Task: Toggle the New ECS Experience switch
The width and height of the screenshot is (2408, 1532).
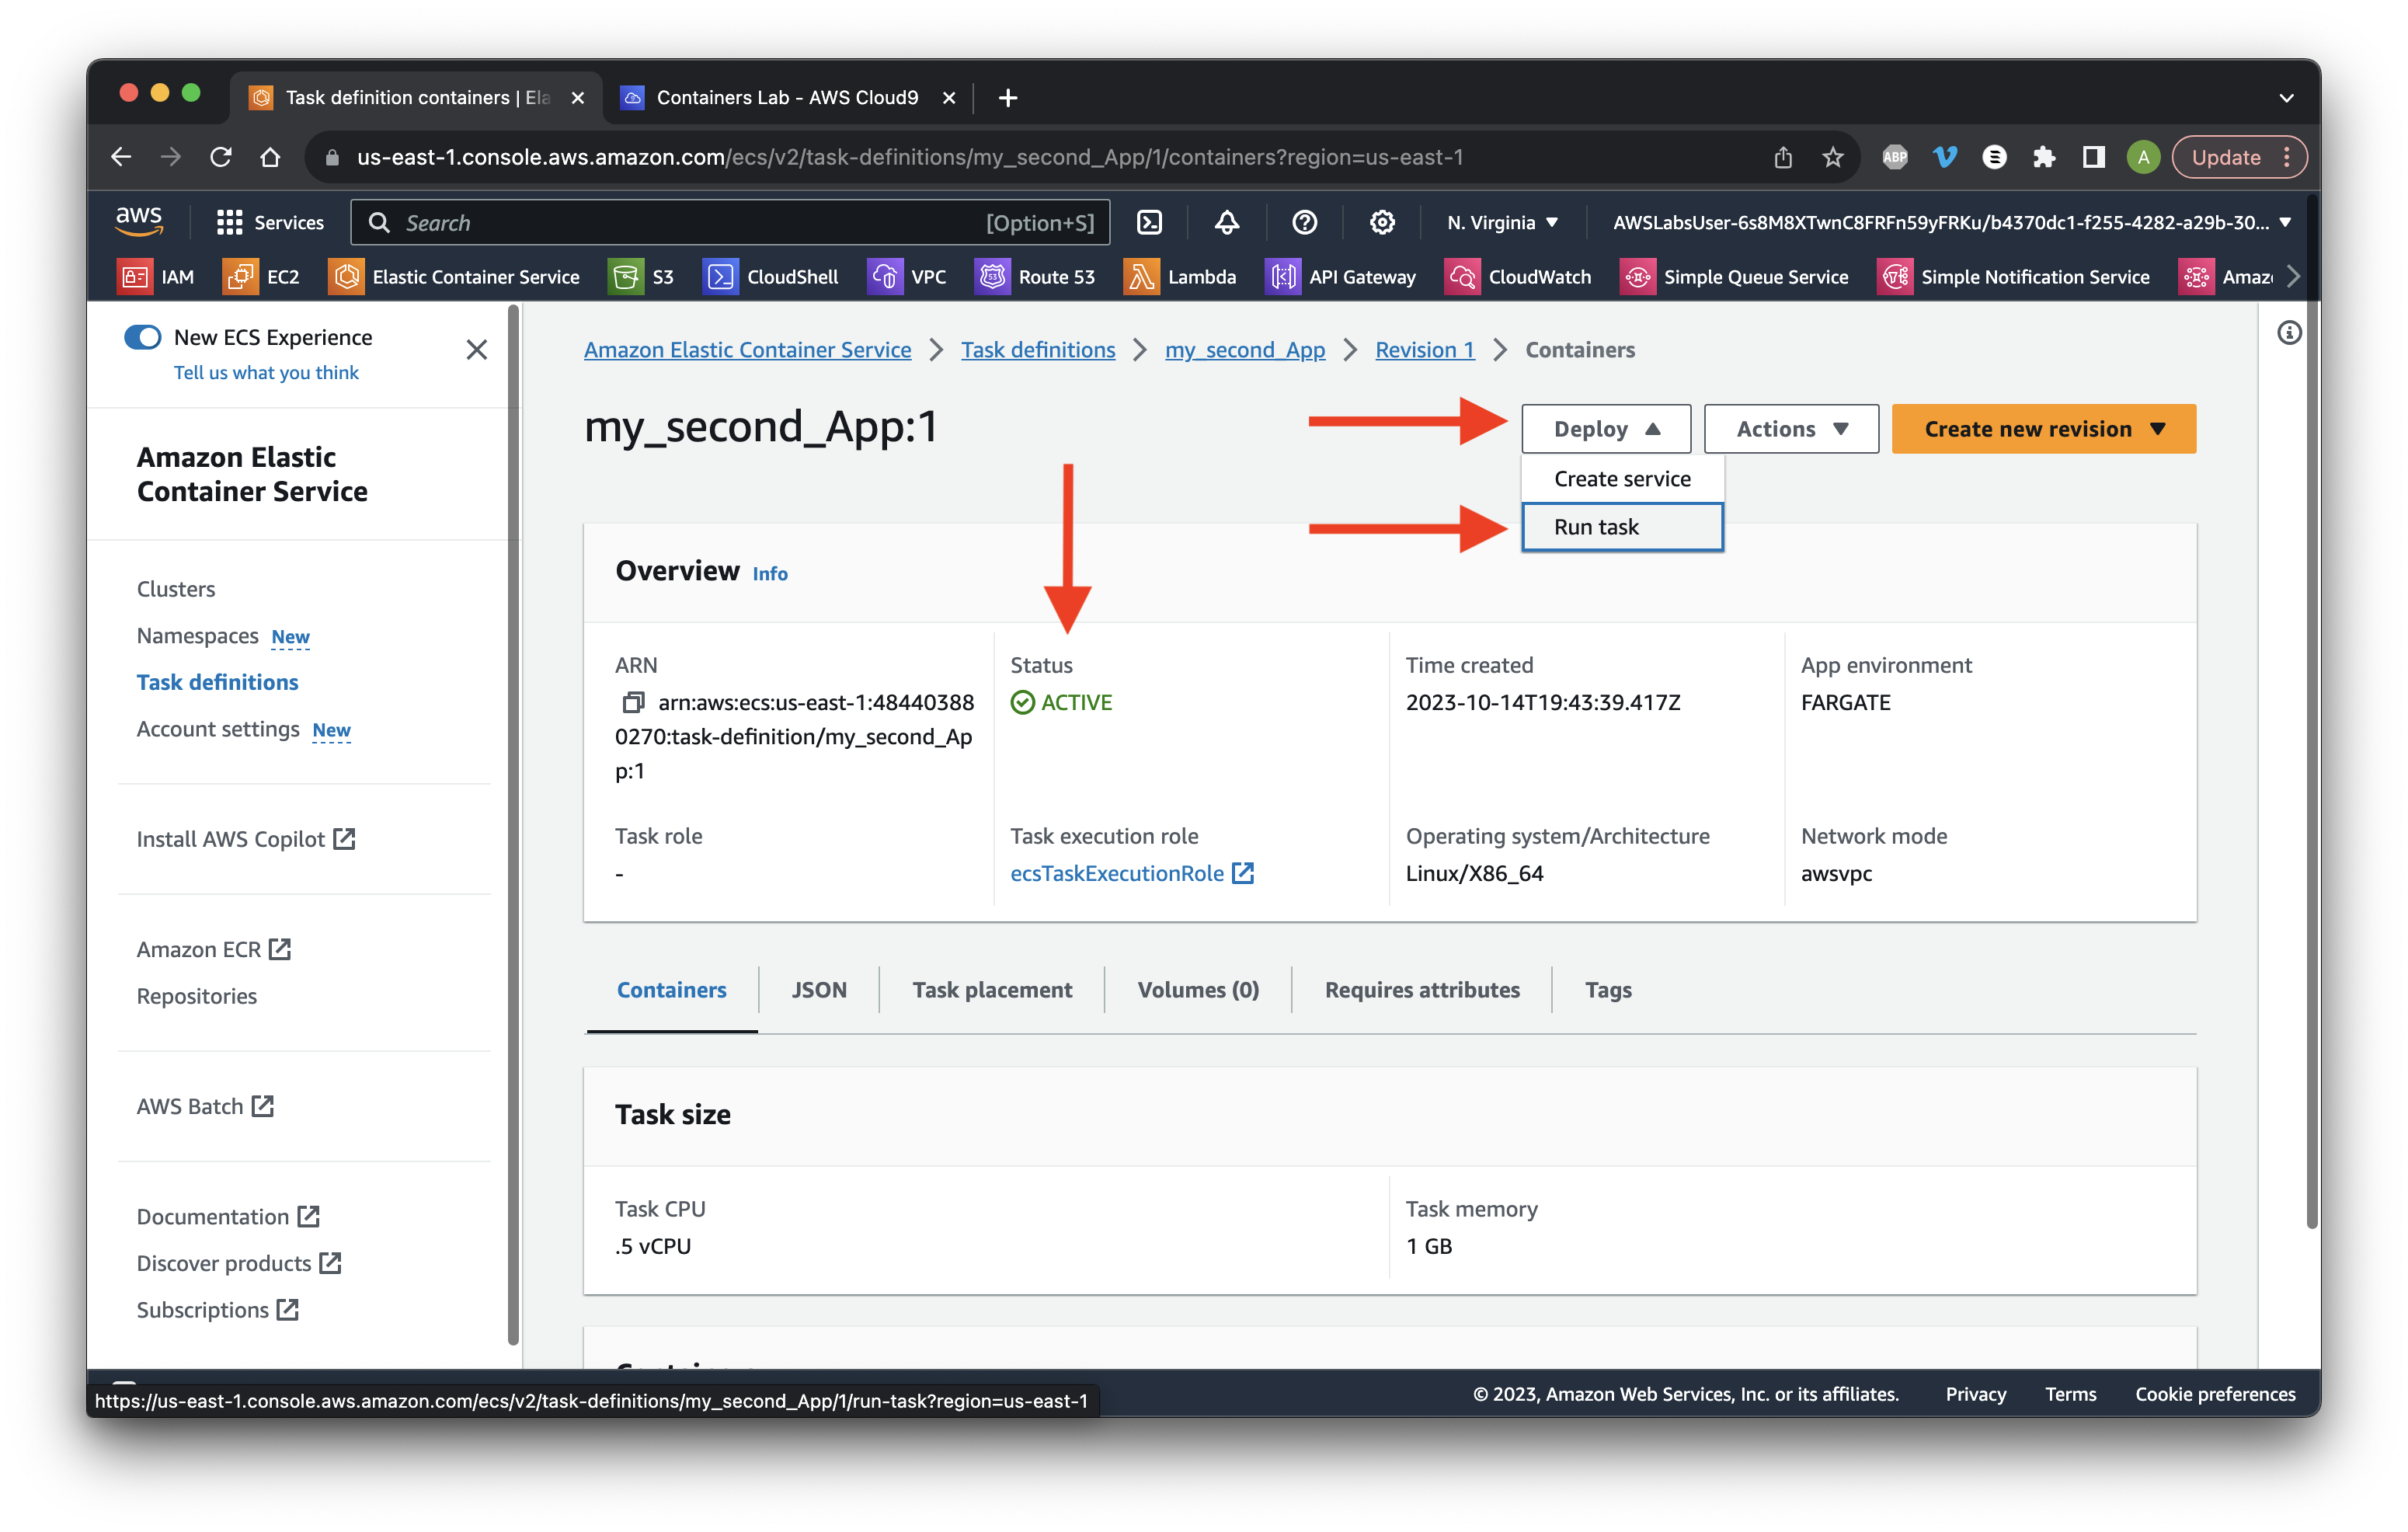Action: point(143,337)
